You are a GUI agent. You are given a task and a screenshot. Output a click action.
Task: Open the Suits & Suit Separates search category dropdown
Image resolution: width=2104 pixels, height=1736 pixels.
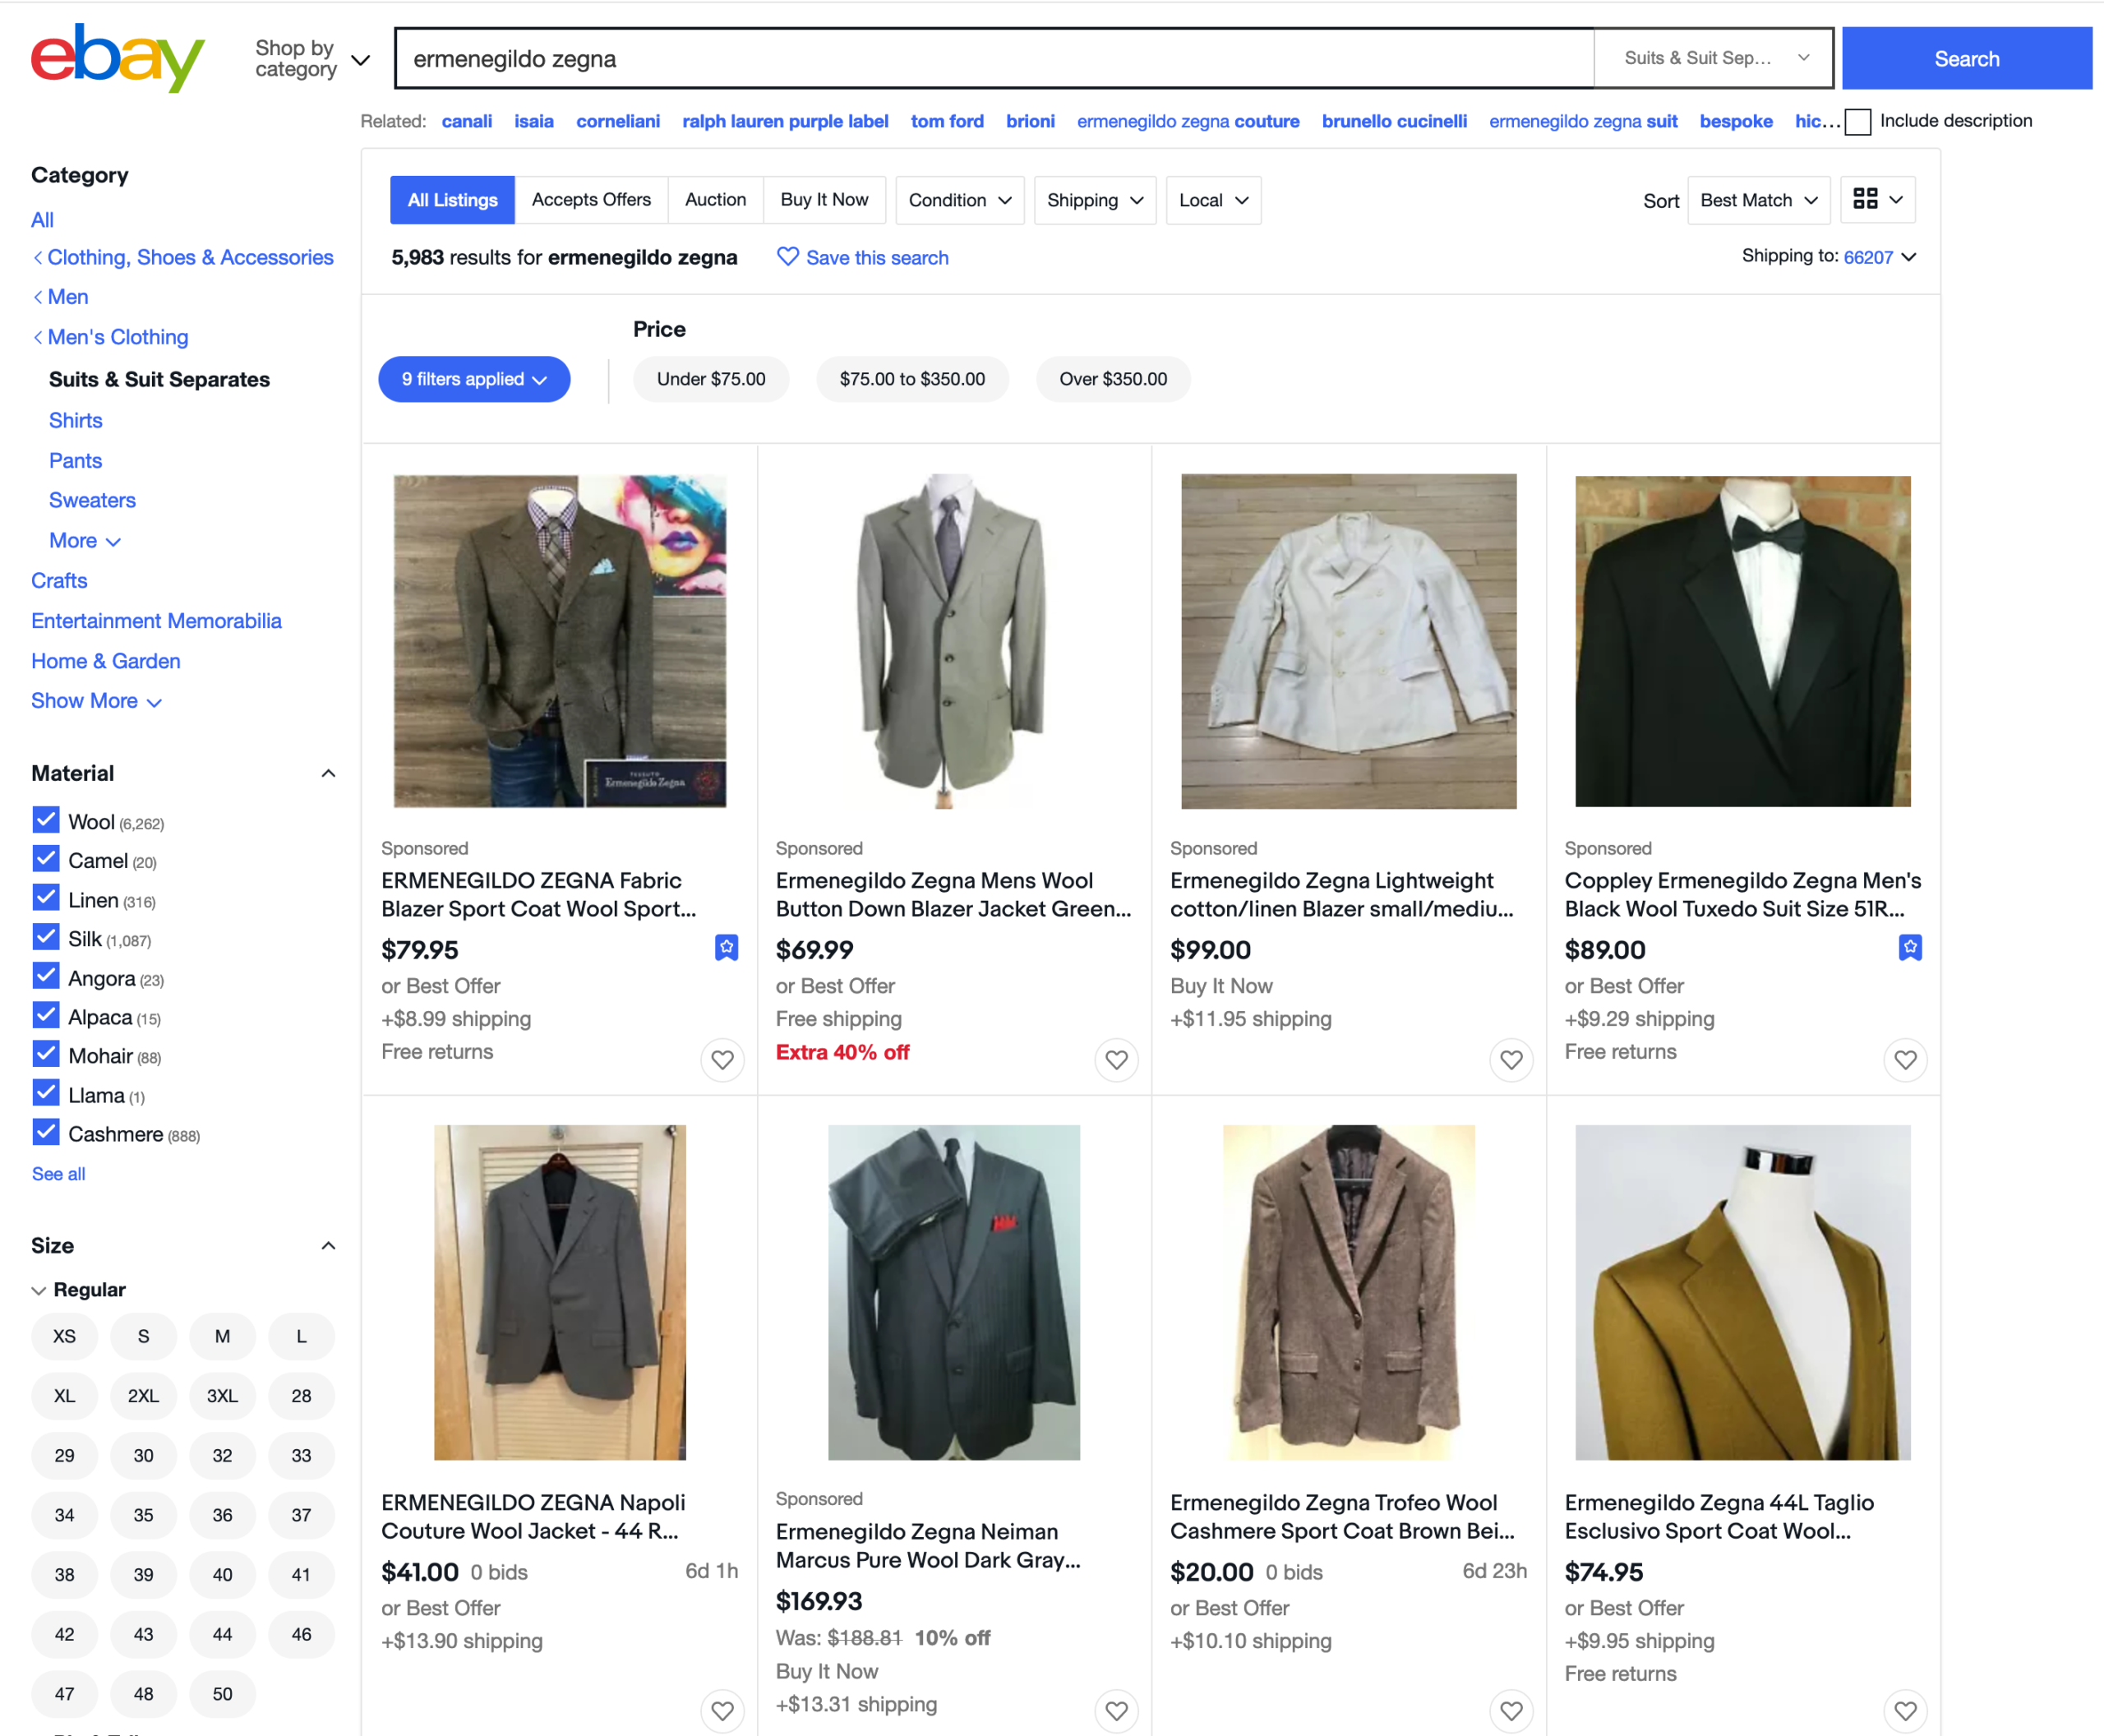coord(1714,58)
